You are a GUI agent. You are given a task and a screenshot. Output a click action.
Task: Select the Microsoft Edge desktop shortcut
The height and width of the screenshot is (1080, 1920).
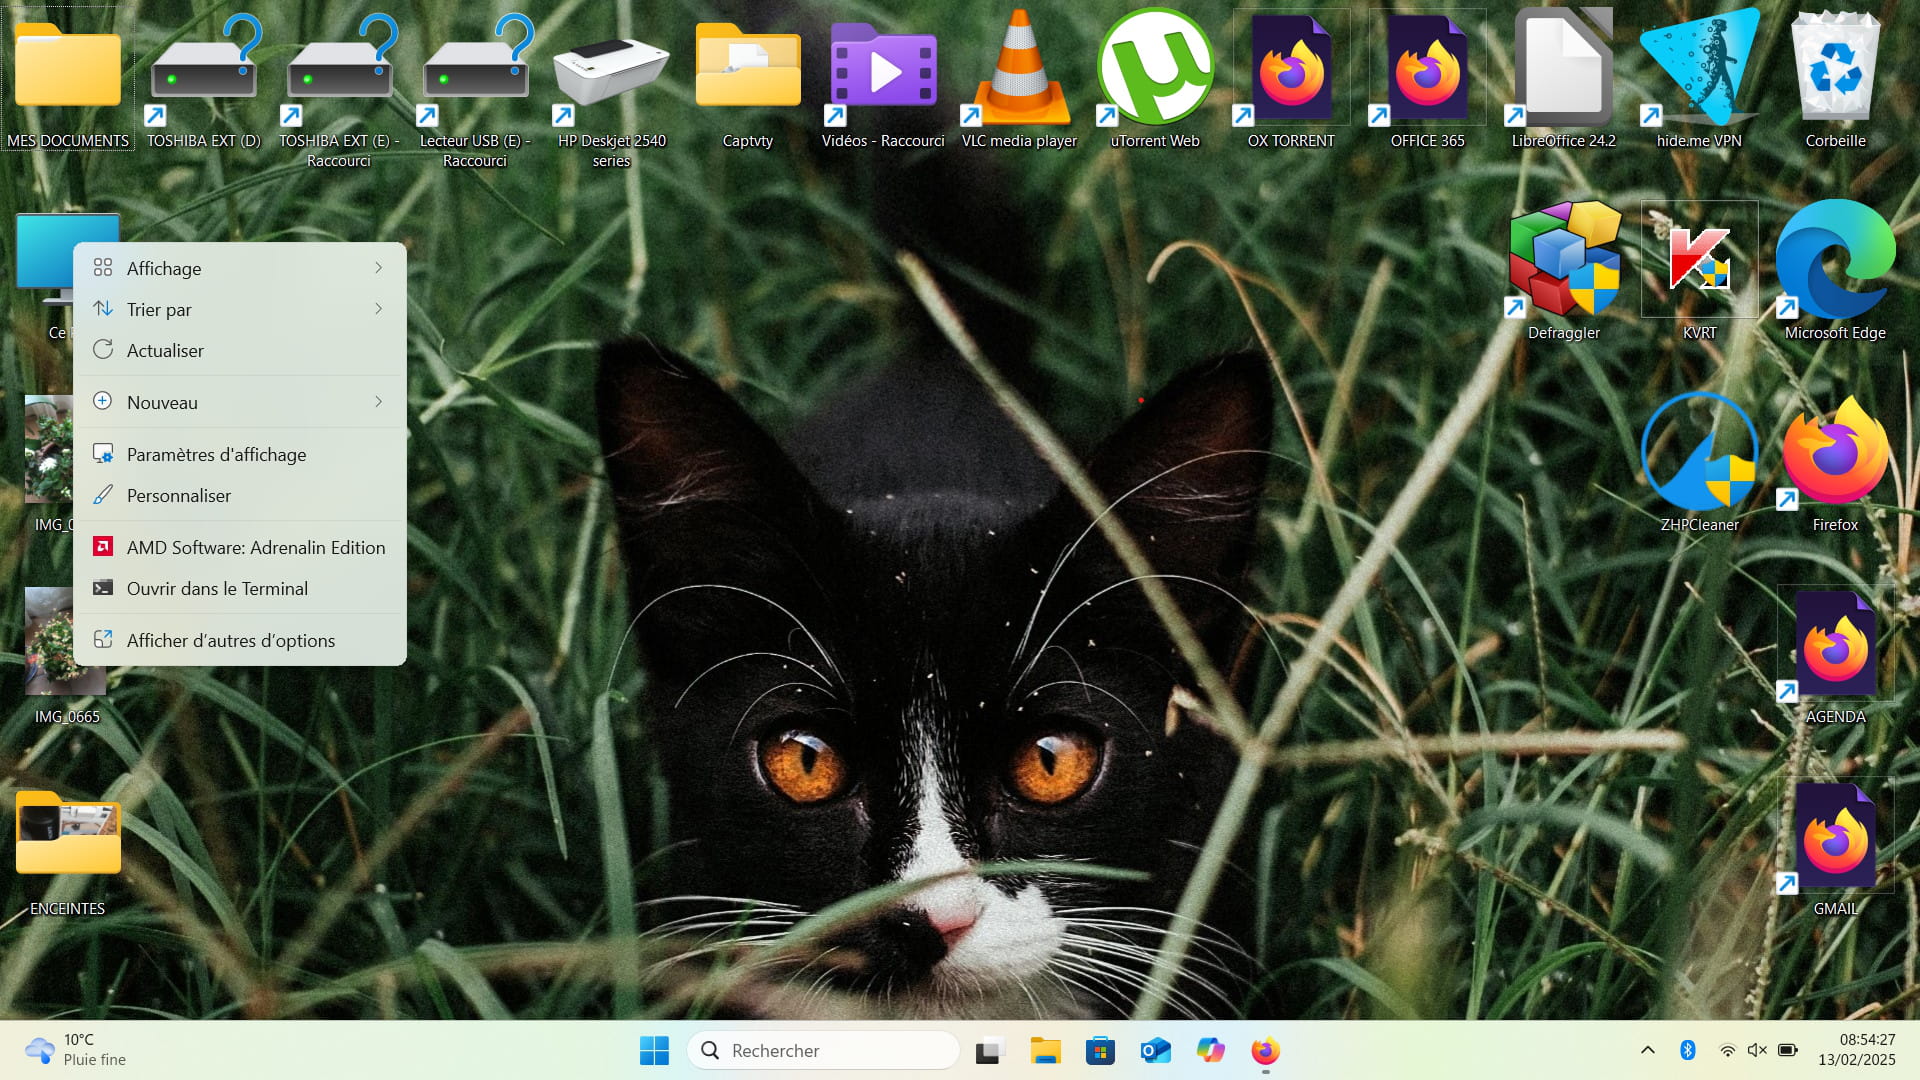click(x=1835, y=258)
